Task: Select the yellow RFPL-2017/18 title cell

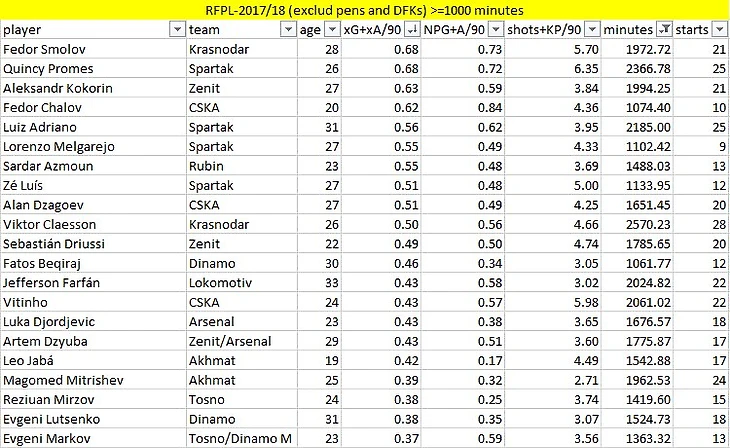Action: (365, 10)
